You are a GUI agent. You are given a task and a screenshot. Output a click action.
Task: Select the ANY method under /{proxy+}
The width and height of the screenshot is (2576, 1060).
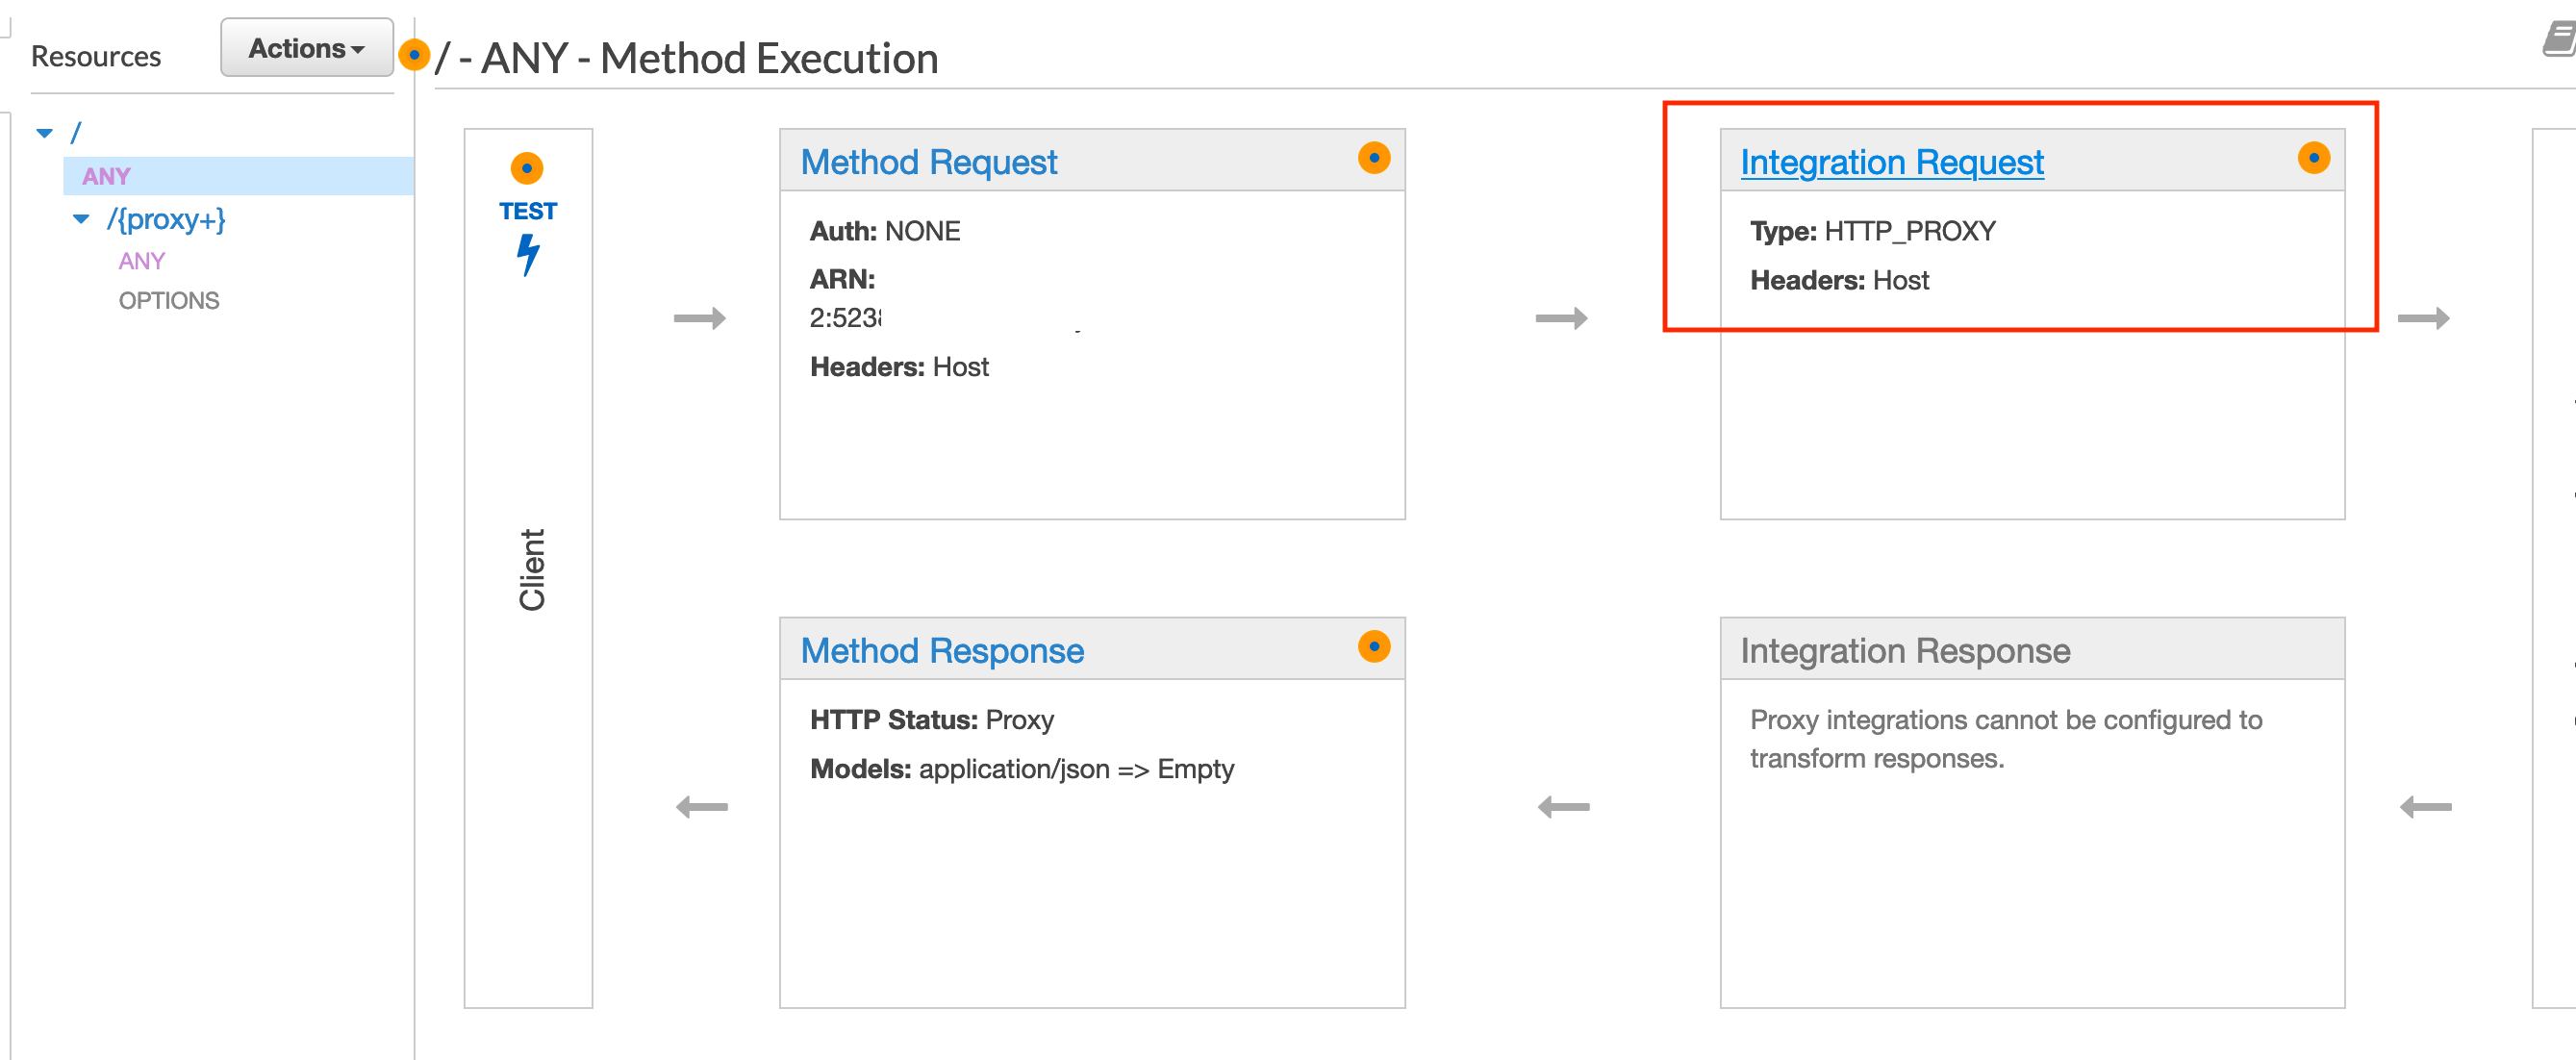[x=142, y=261]
